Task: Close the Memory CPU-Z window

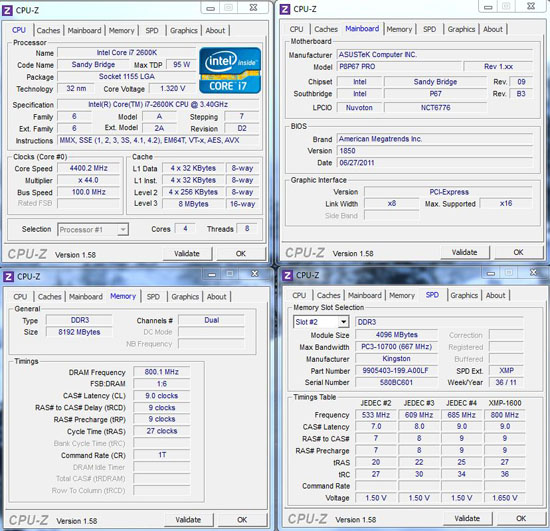Action: pyautogui.click(x=255, y=274)
